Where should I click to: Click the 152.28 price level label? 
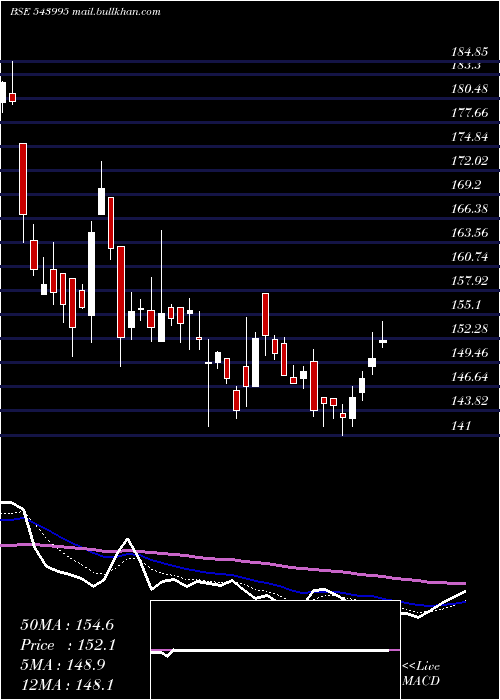469,329
